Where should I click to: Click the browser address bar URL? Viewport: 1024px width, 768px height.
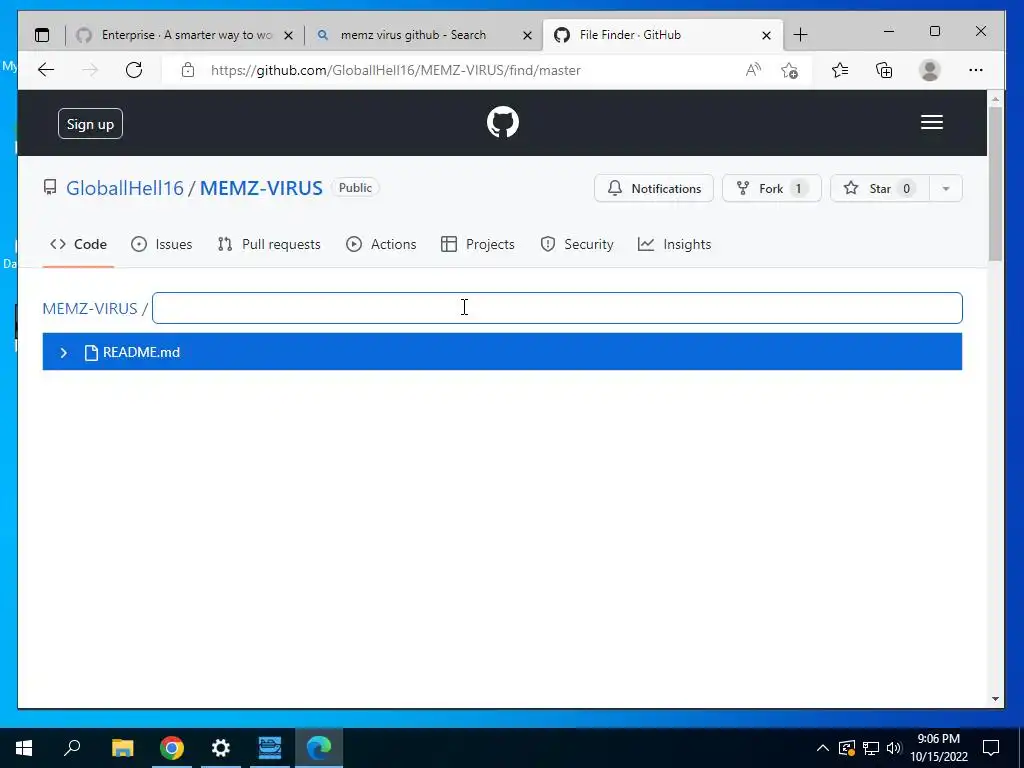coord(396,70)
